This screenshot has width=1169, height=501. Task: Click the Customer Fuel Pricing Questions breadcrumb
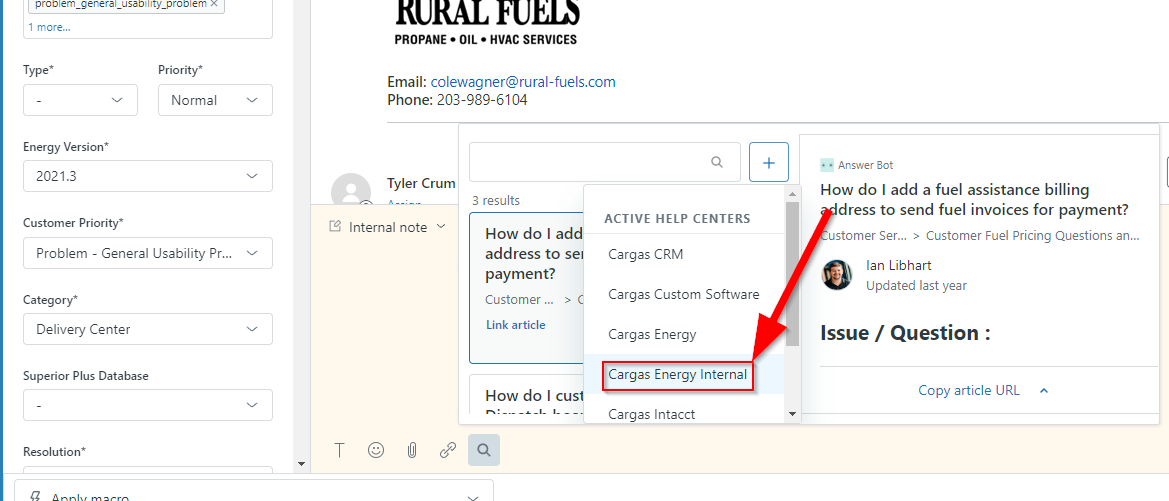point(1033,236)
